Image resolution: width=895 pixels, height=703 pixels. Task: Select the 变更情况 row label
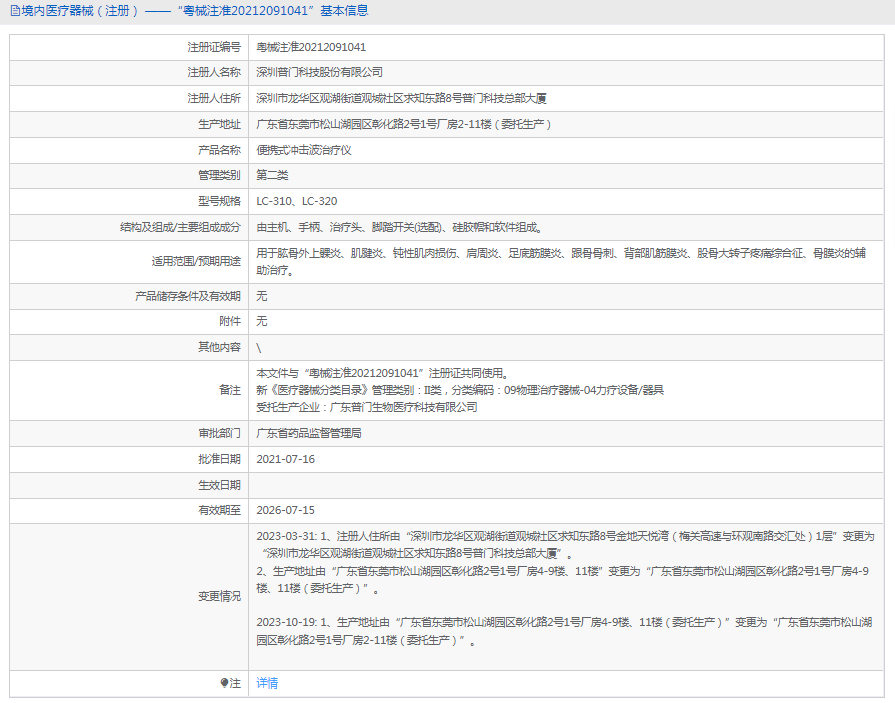click(219, 596)
